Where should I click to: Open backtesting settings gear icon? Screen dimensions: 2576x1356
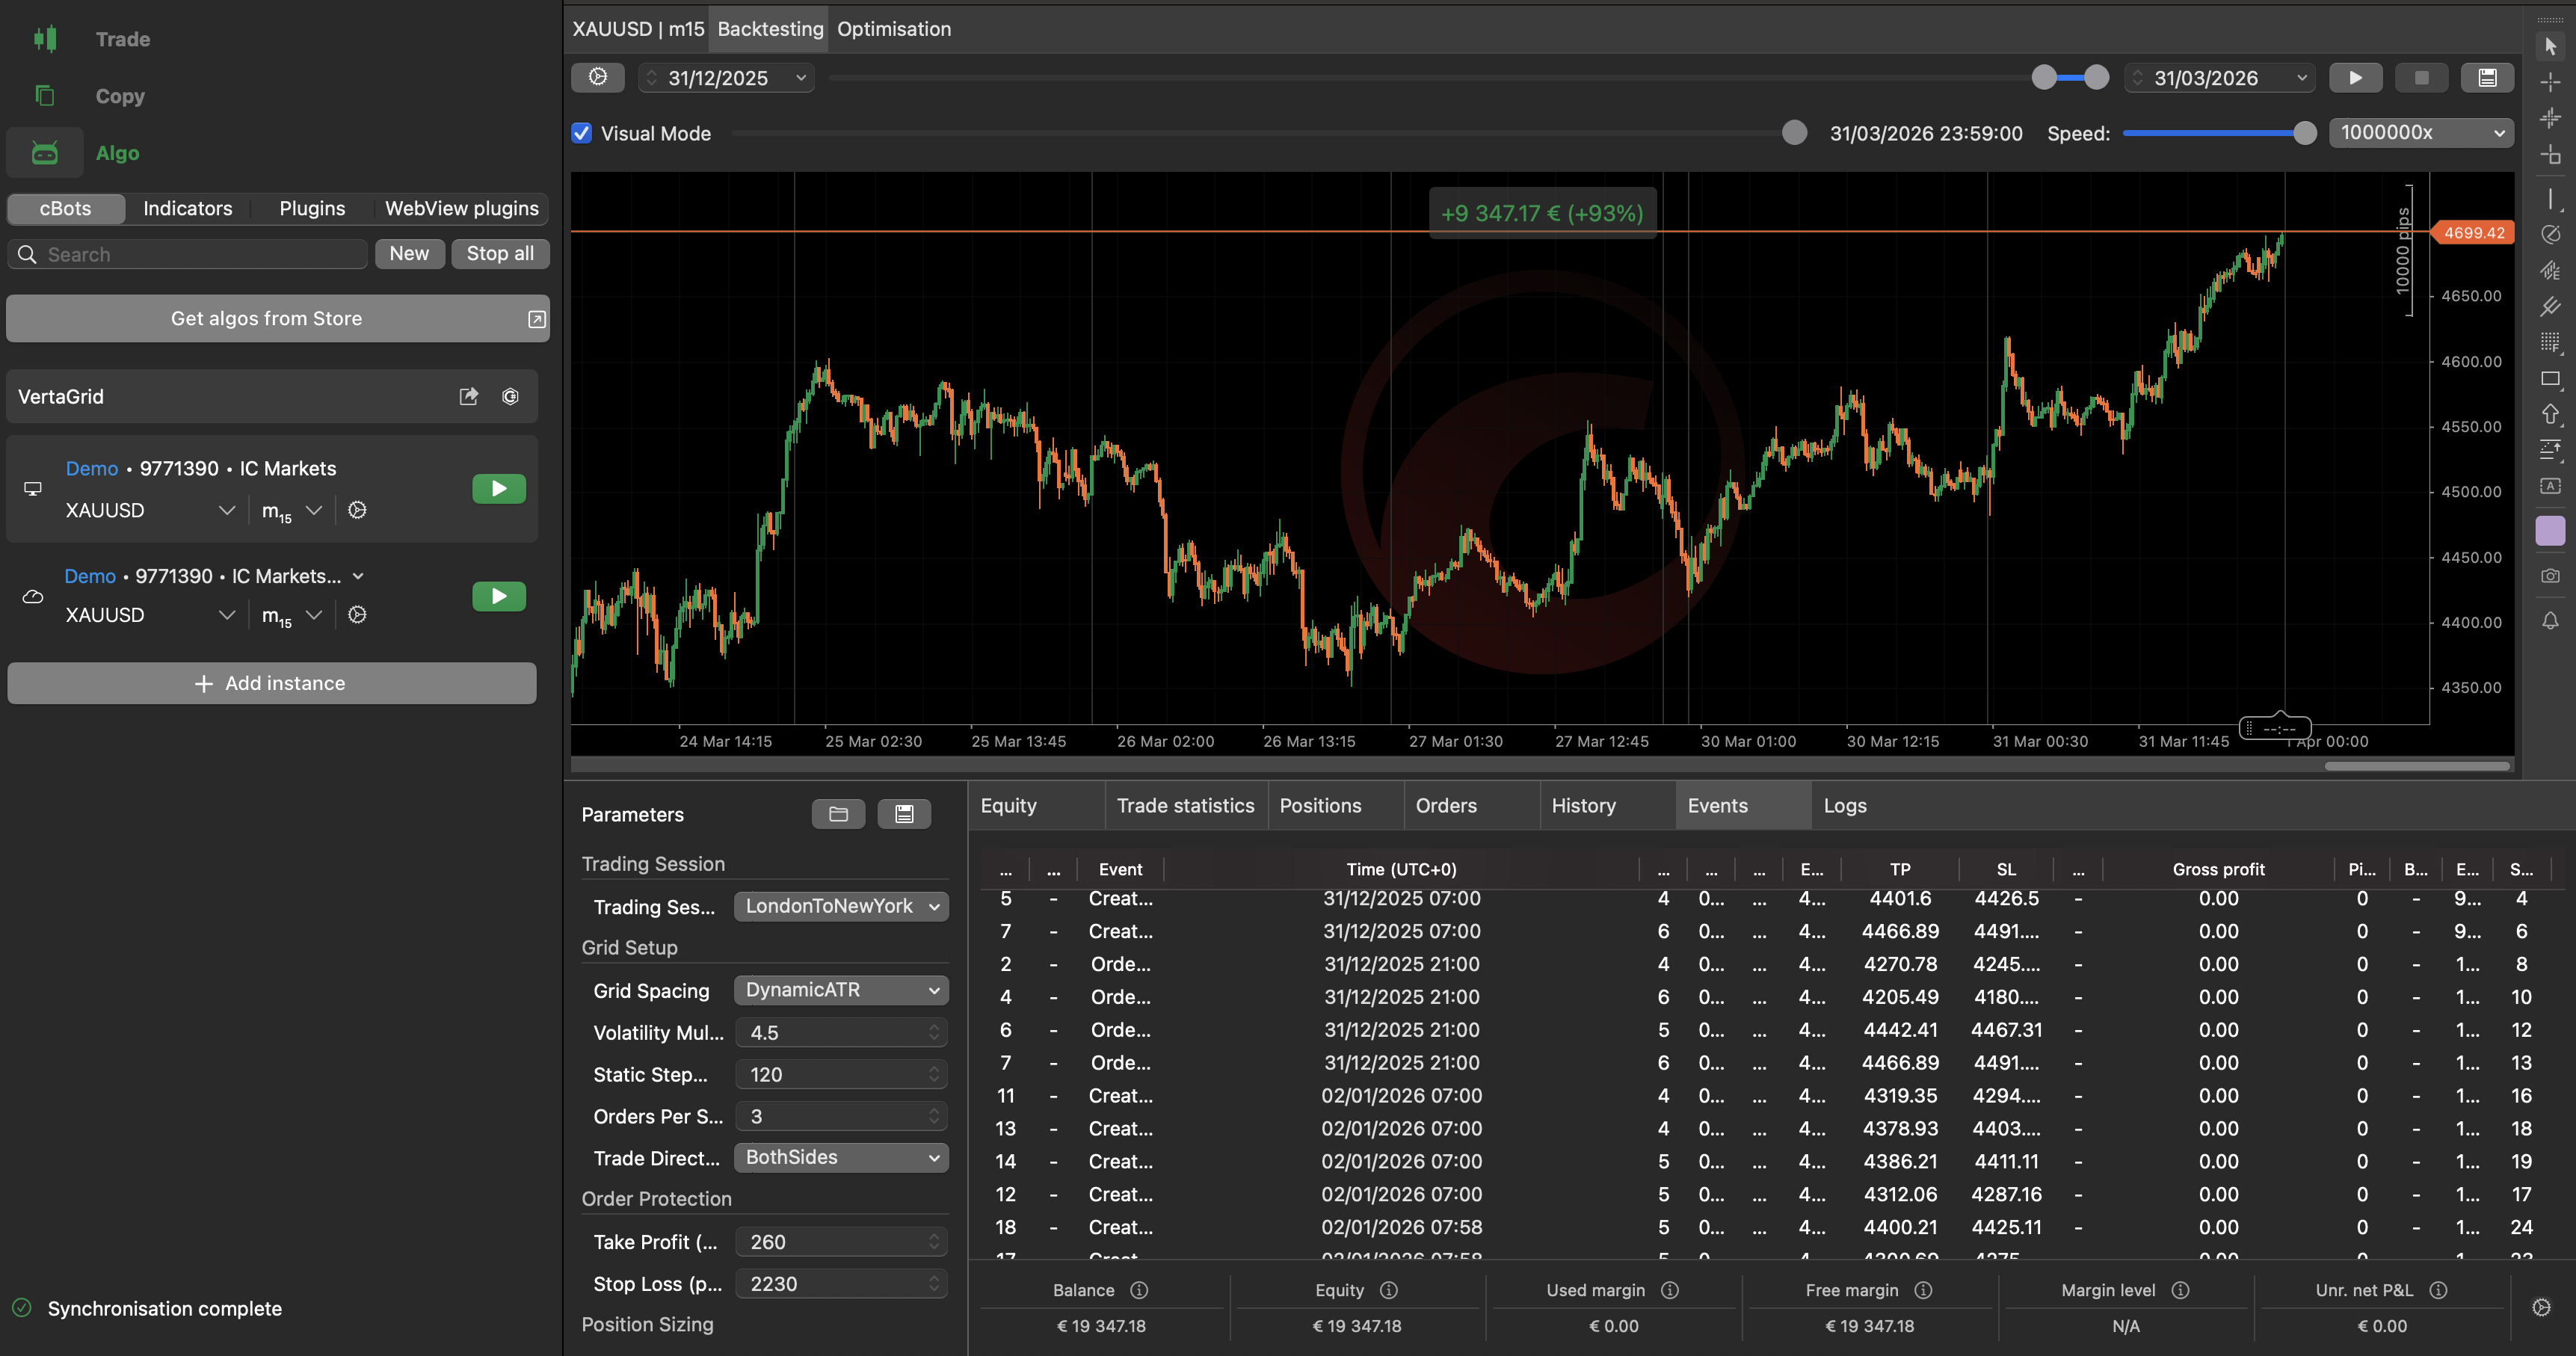click(x=597, y=78)
